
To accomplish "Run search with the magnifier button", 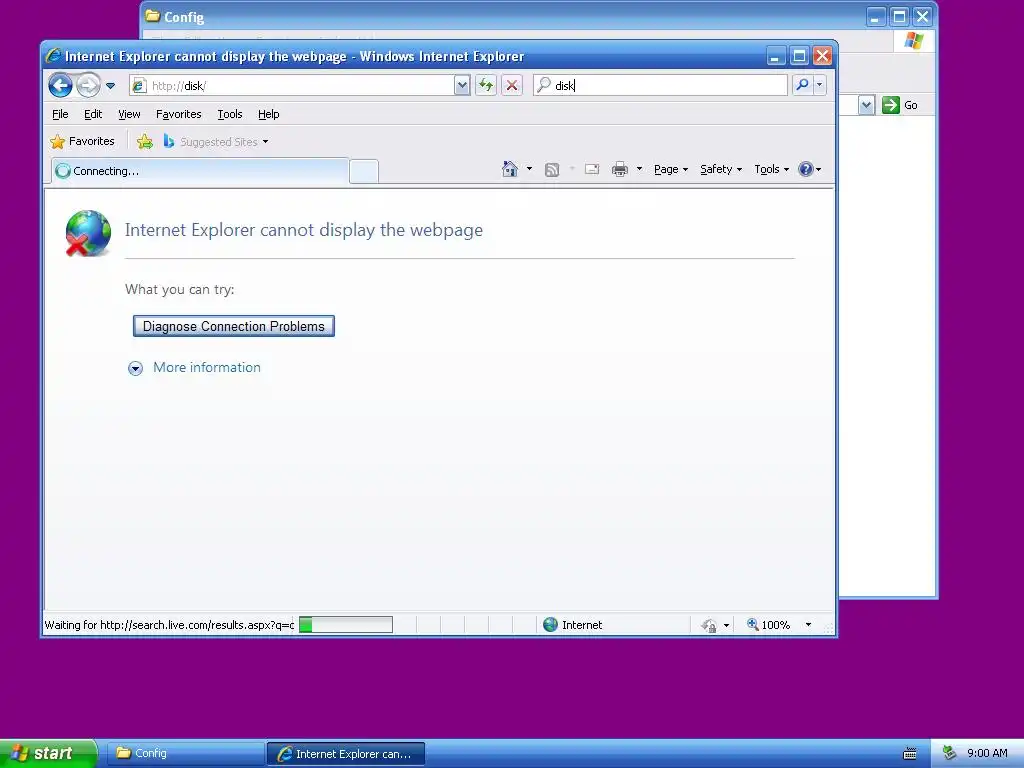I will (x=802, y=85).
